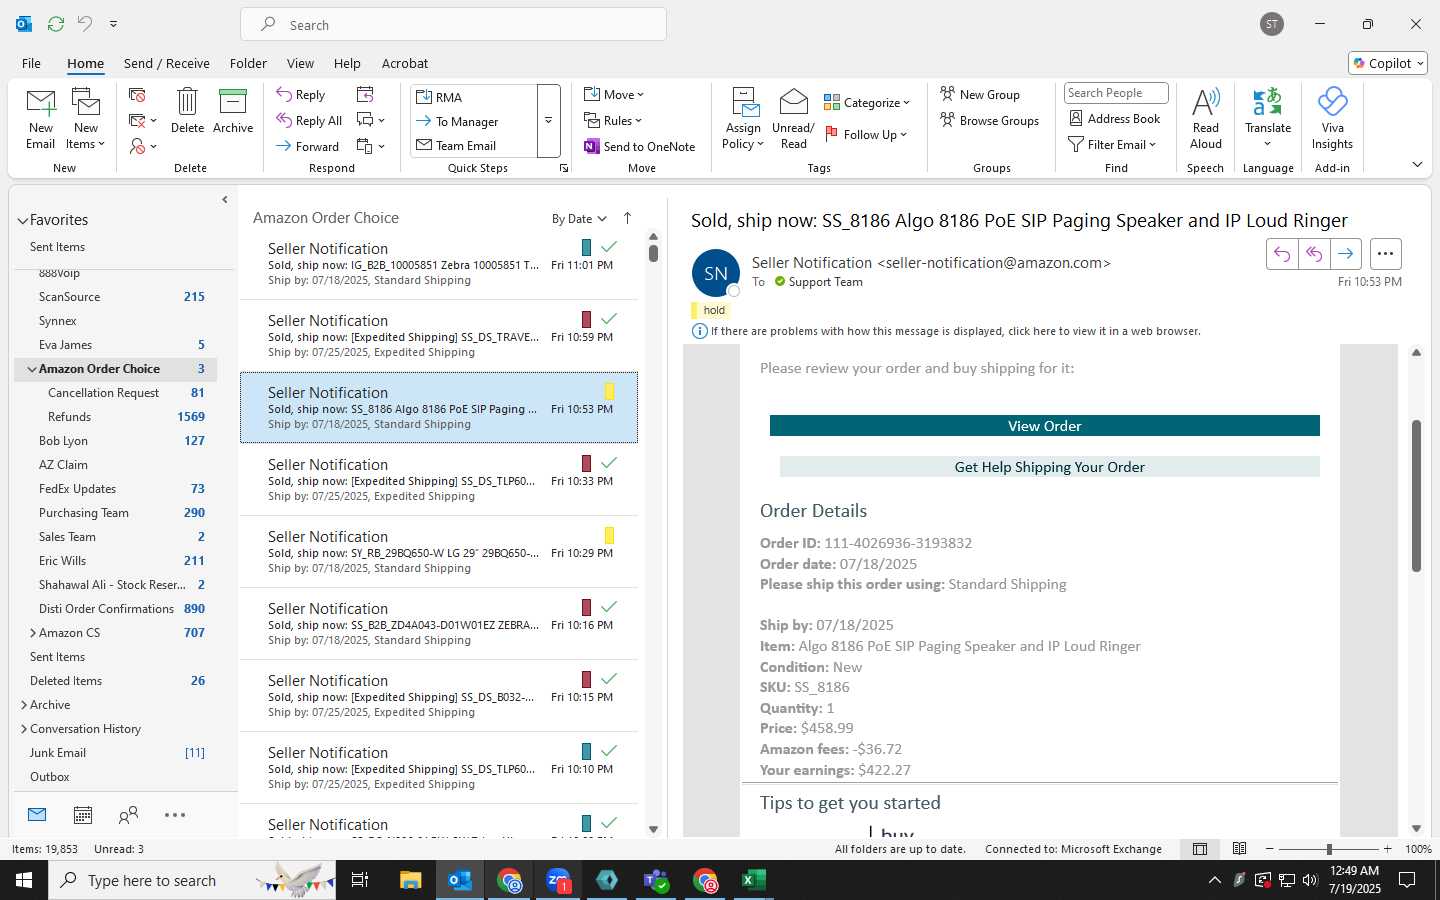This screenshot has height=900, width=1440.
Task: Switch to Reading view in status bar
Action: click(1240, 849)
